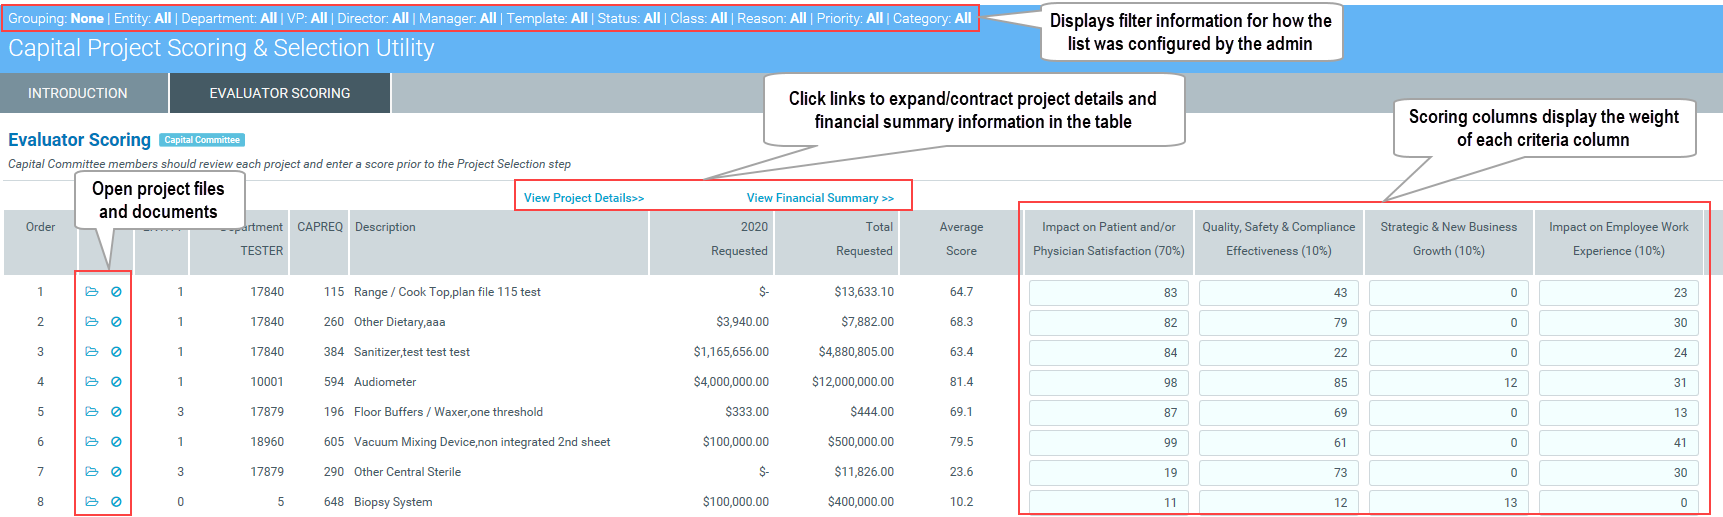The width and height of the screenshot is (1723, 517).
Task: Select Quality, Safety score field for Other Dietary
Action: pos(1278,323)
